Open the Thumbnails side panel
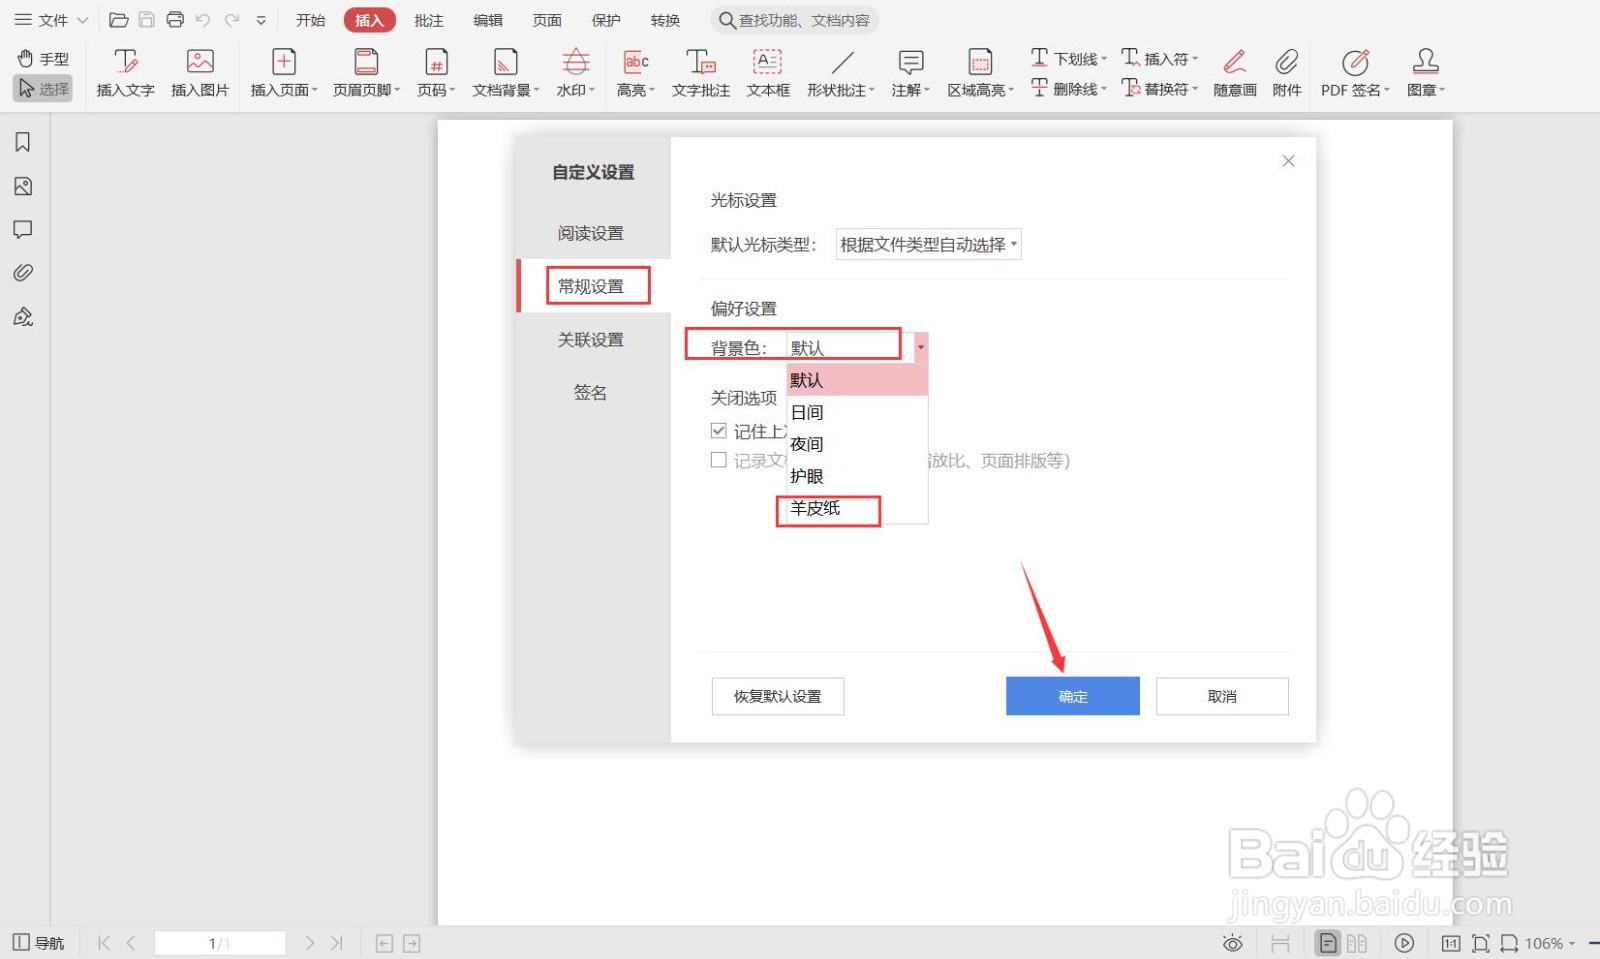The image size is (1600, 959). 23,186
